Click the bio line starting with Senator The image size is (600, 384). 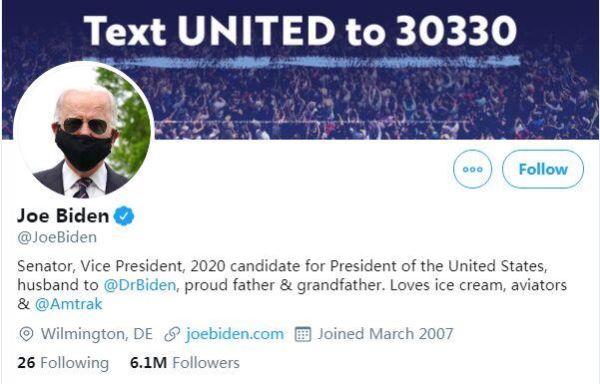coord(282,266)
